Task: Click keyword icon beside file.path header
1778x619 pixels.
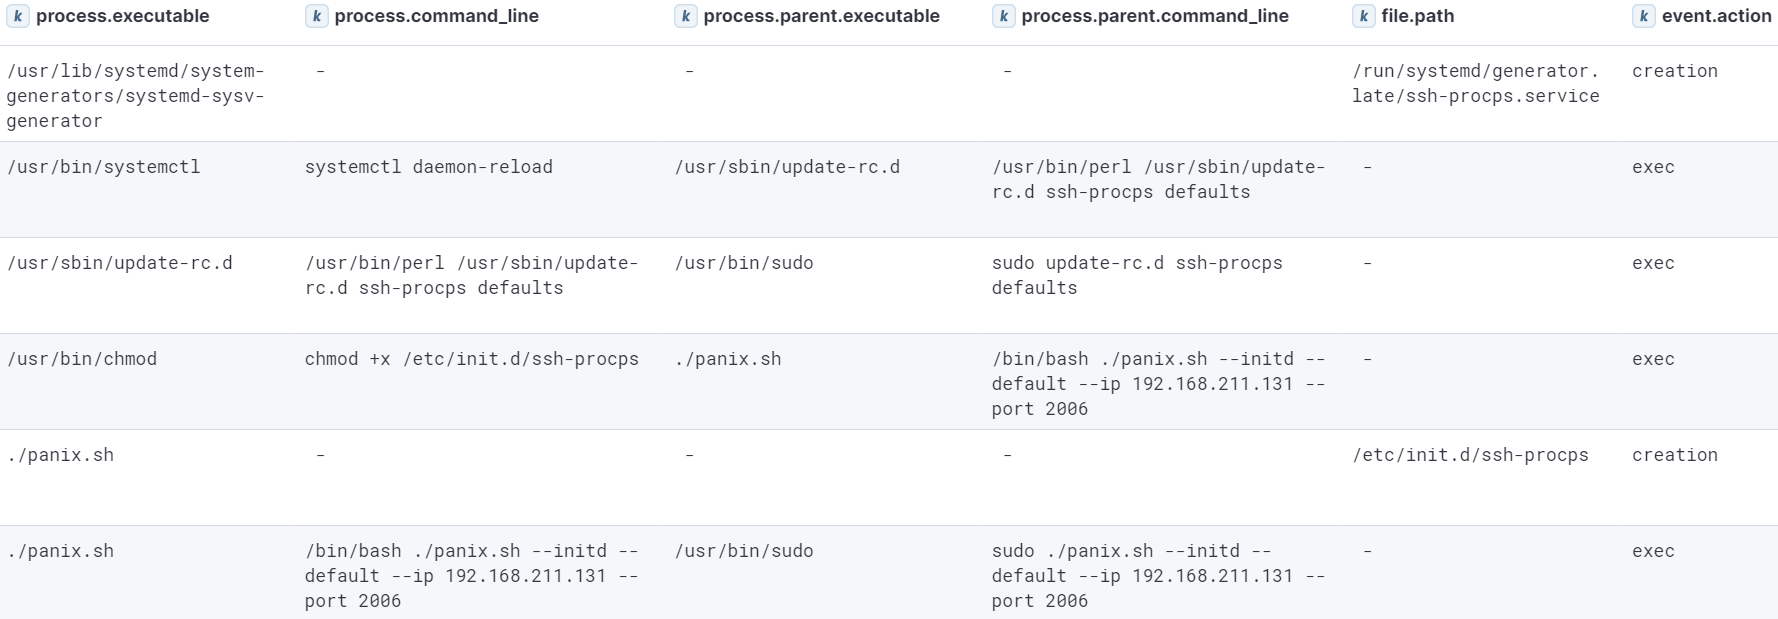Action: (1363, 16)
